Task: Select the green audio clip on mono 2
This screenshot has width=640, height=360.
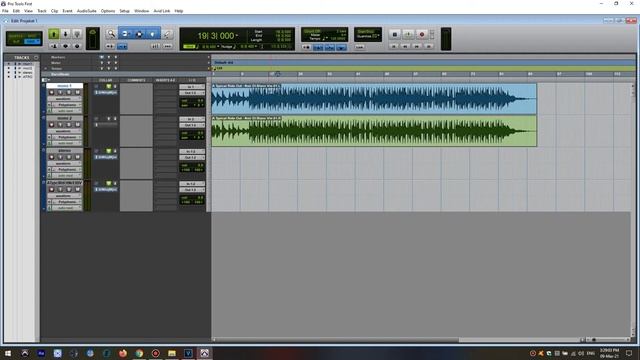Action: (x=374, y=131)
